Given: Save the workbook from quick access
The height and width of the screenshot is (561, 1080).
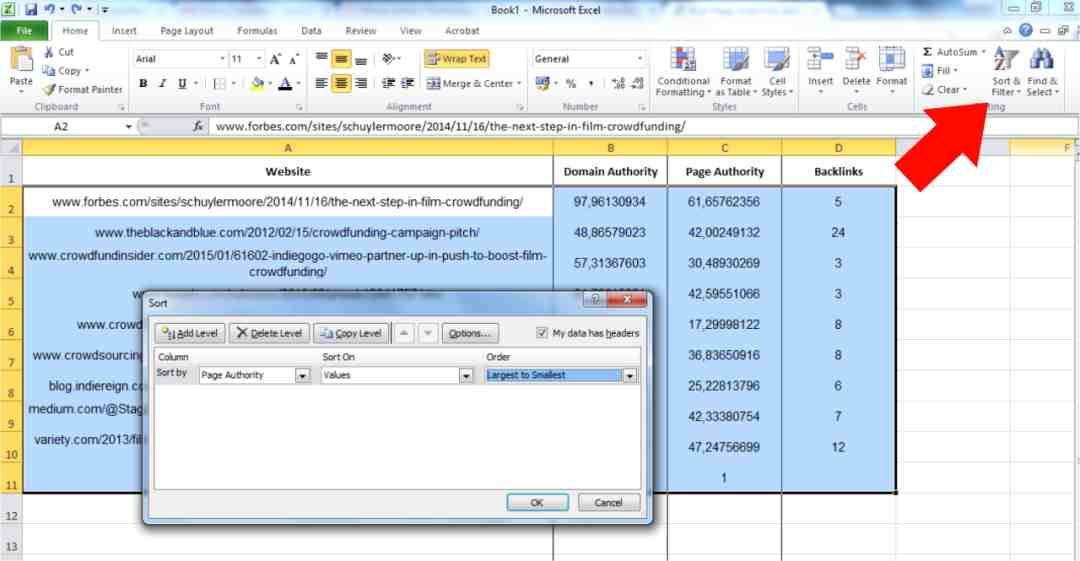Looking at the screenshot, I should tap(31, 10).
